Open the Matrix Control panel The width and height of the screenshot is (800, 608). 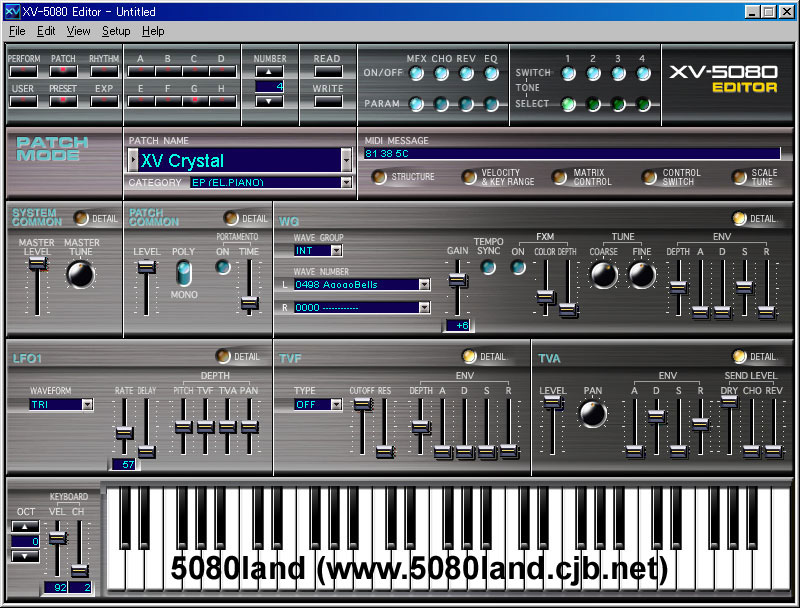(x=559, y=177)
